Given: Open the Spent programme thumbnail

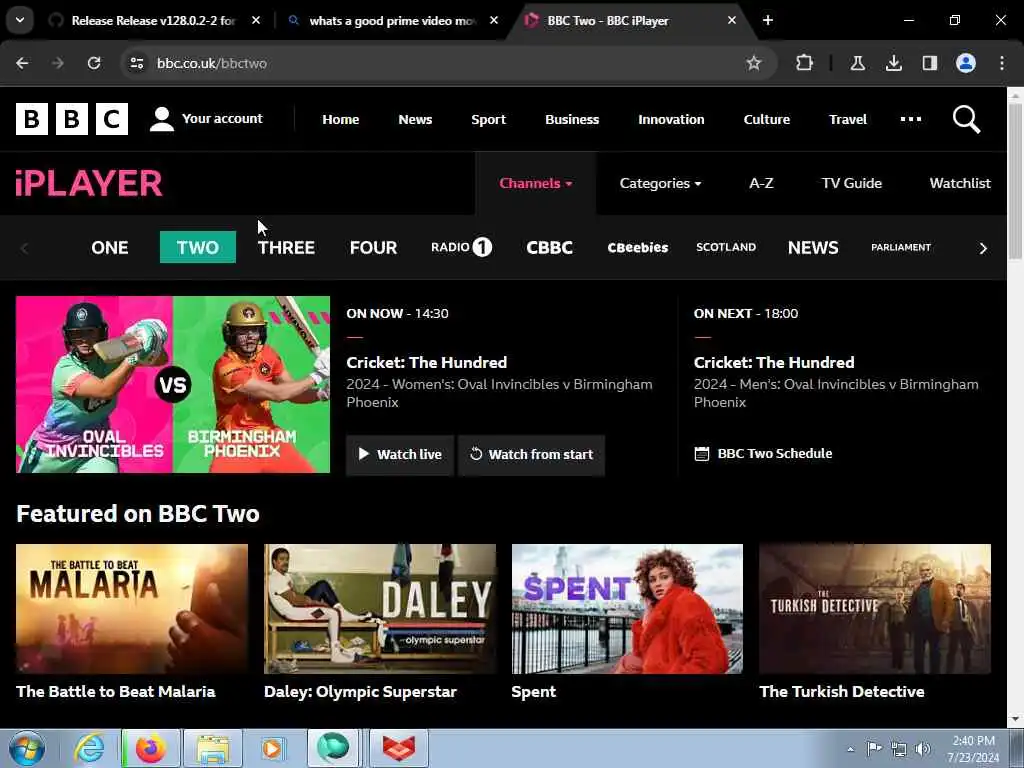Looking at the screenshot, I should coord(627,609).
